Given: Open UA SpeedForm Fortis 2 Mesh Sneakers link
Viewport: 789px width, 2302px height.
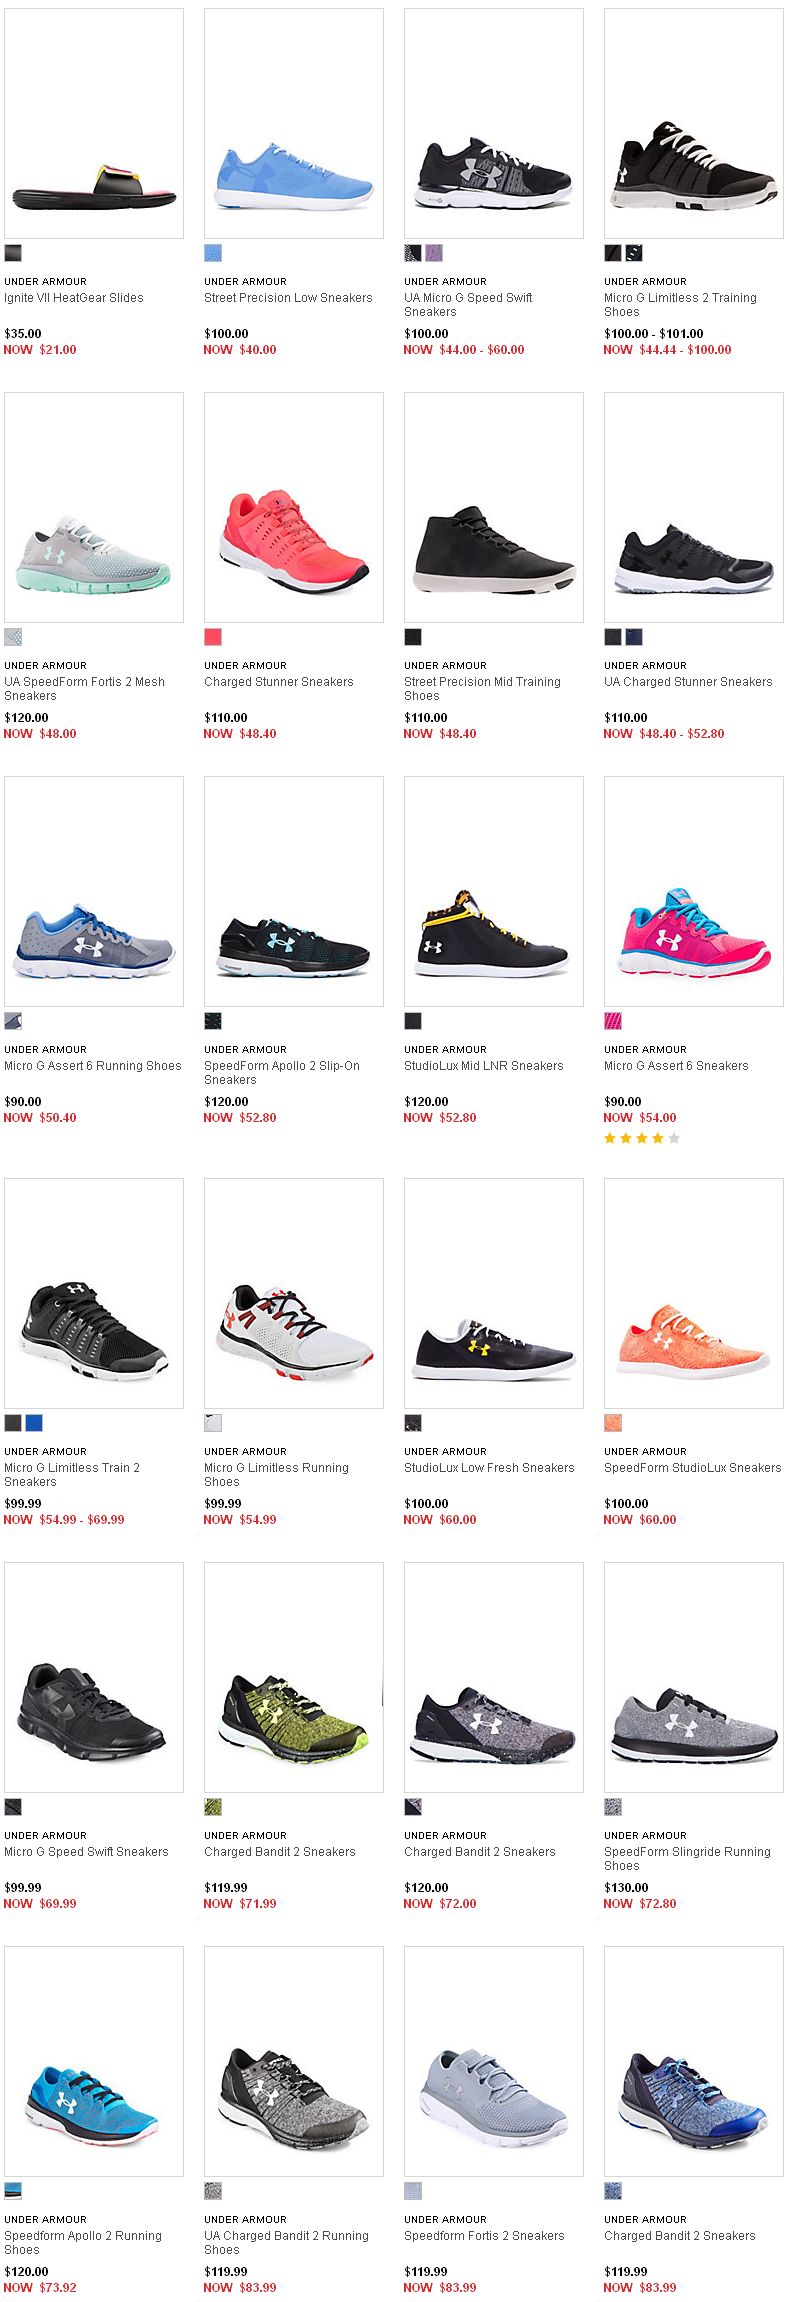Looking at the screenshot, I should point(84,689).
